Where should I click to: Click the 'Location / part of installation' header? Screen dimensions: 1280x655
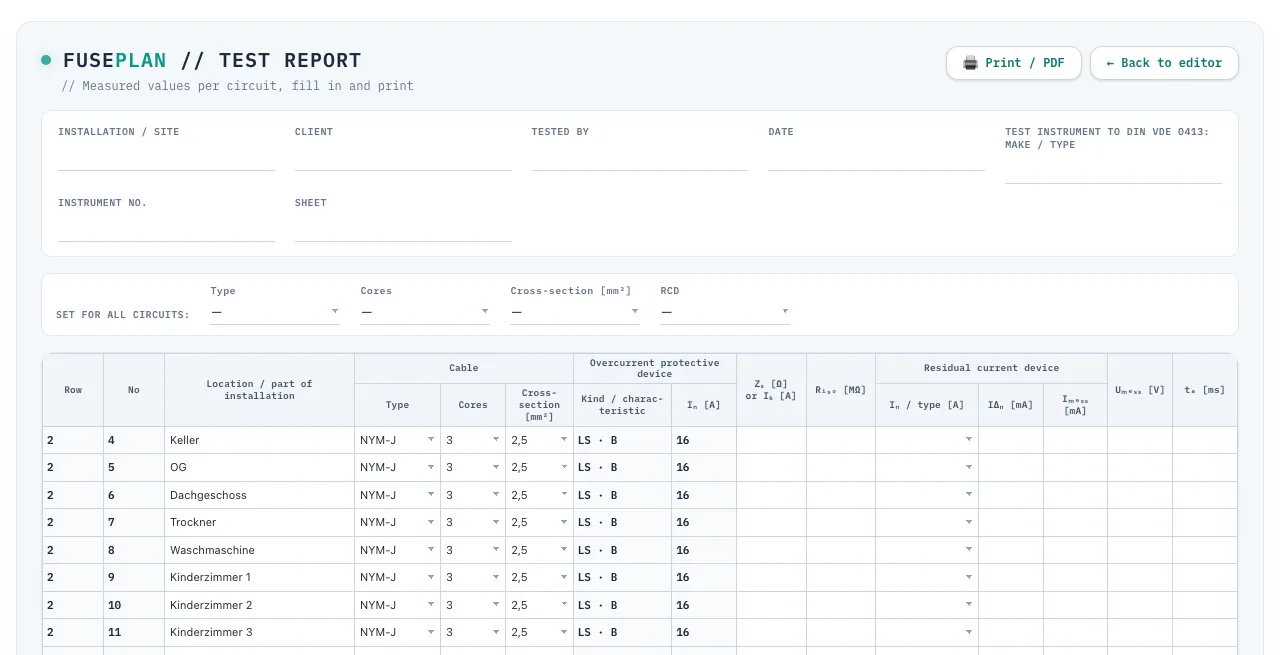click(259, 390)
